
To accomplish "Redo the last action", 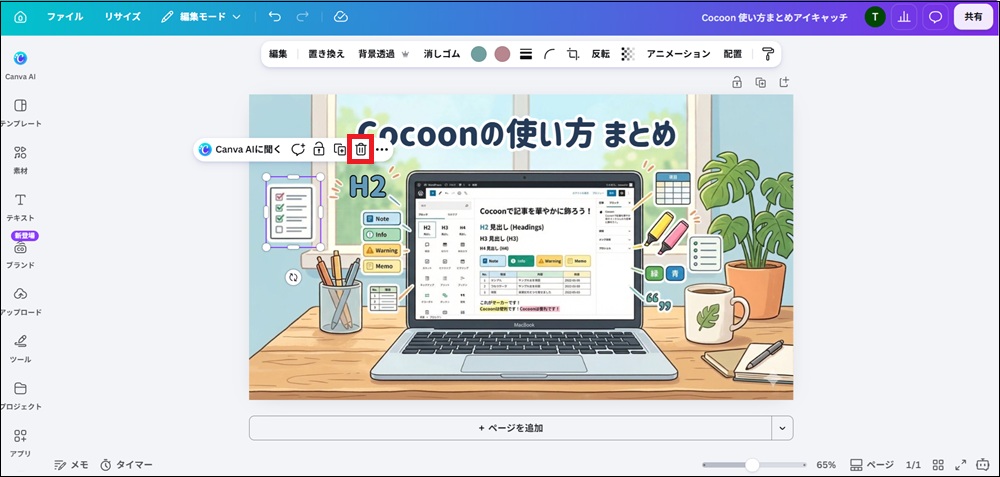I will (303, 17).
